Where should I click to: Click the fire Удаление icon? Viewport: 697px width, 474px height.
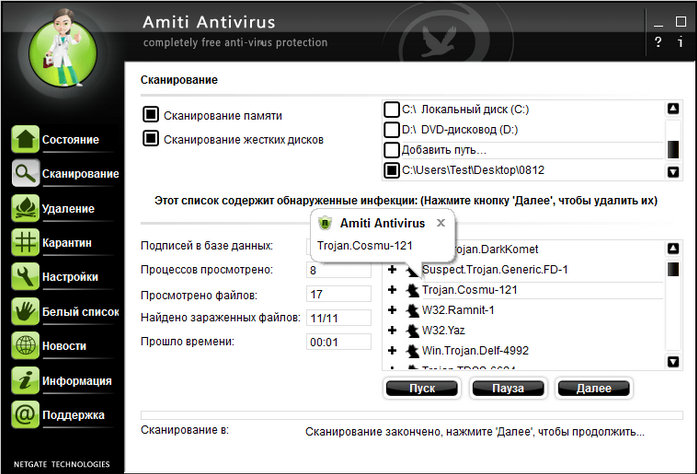click(25, 208)
